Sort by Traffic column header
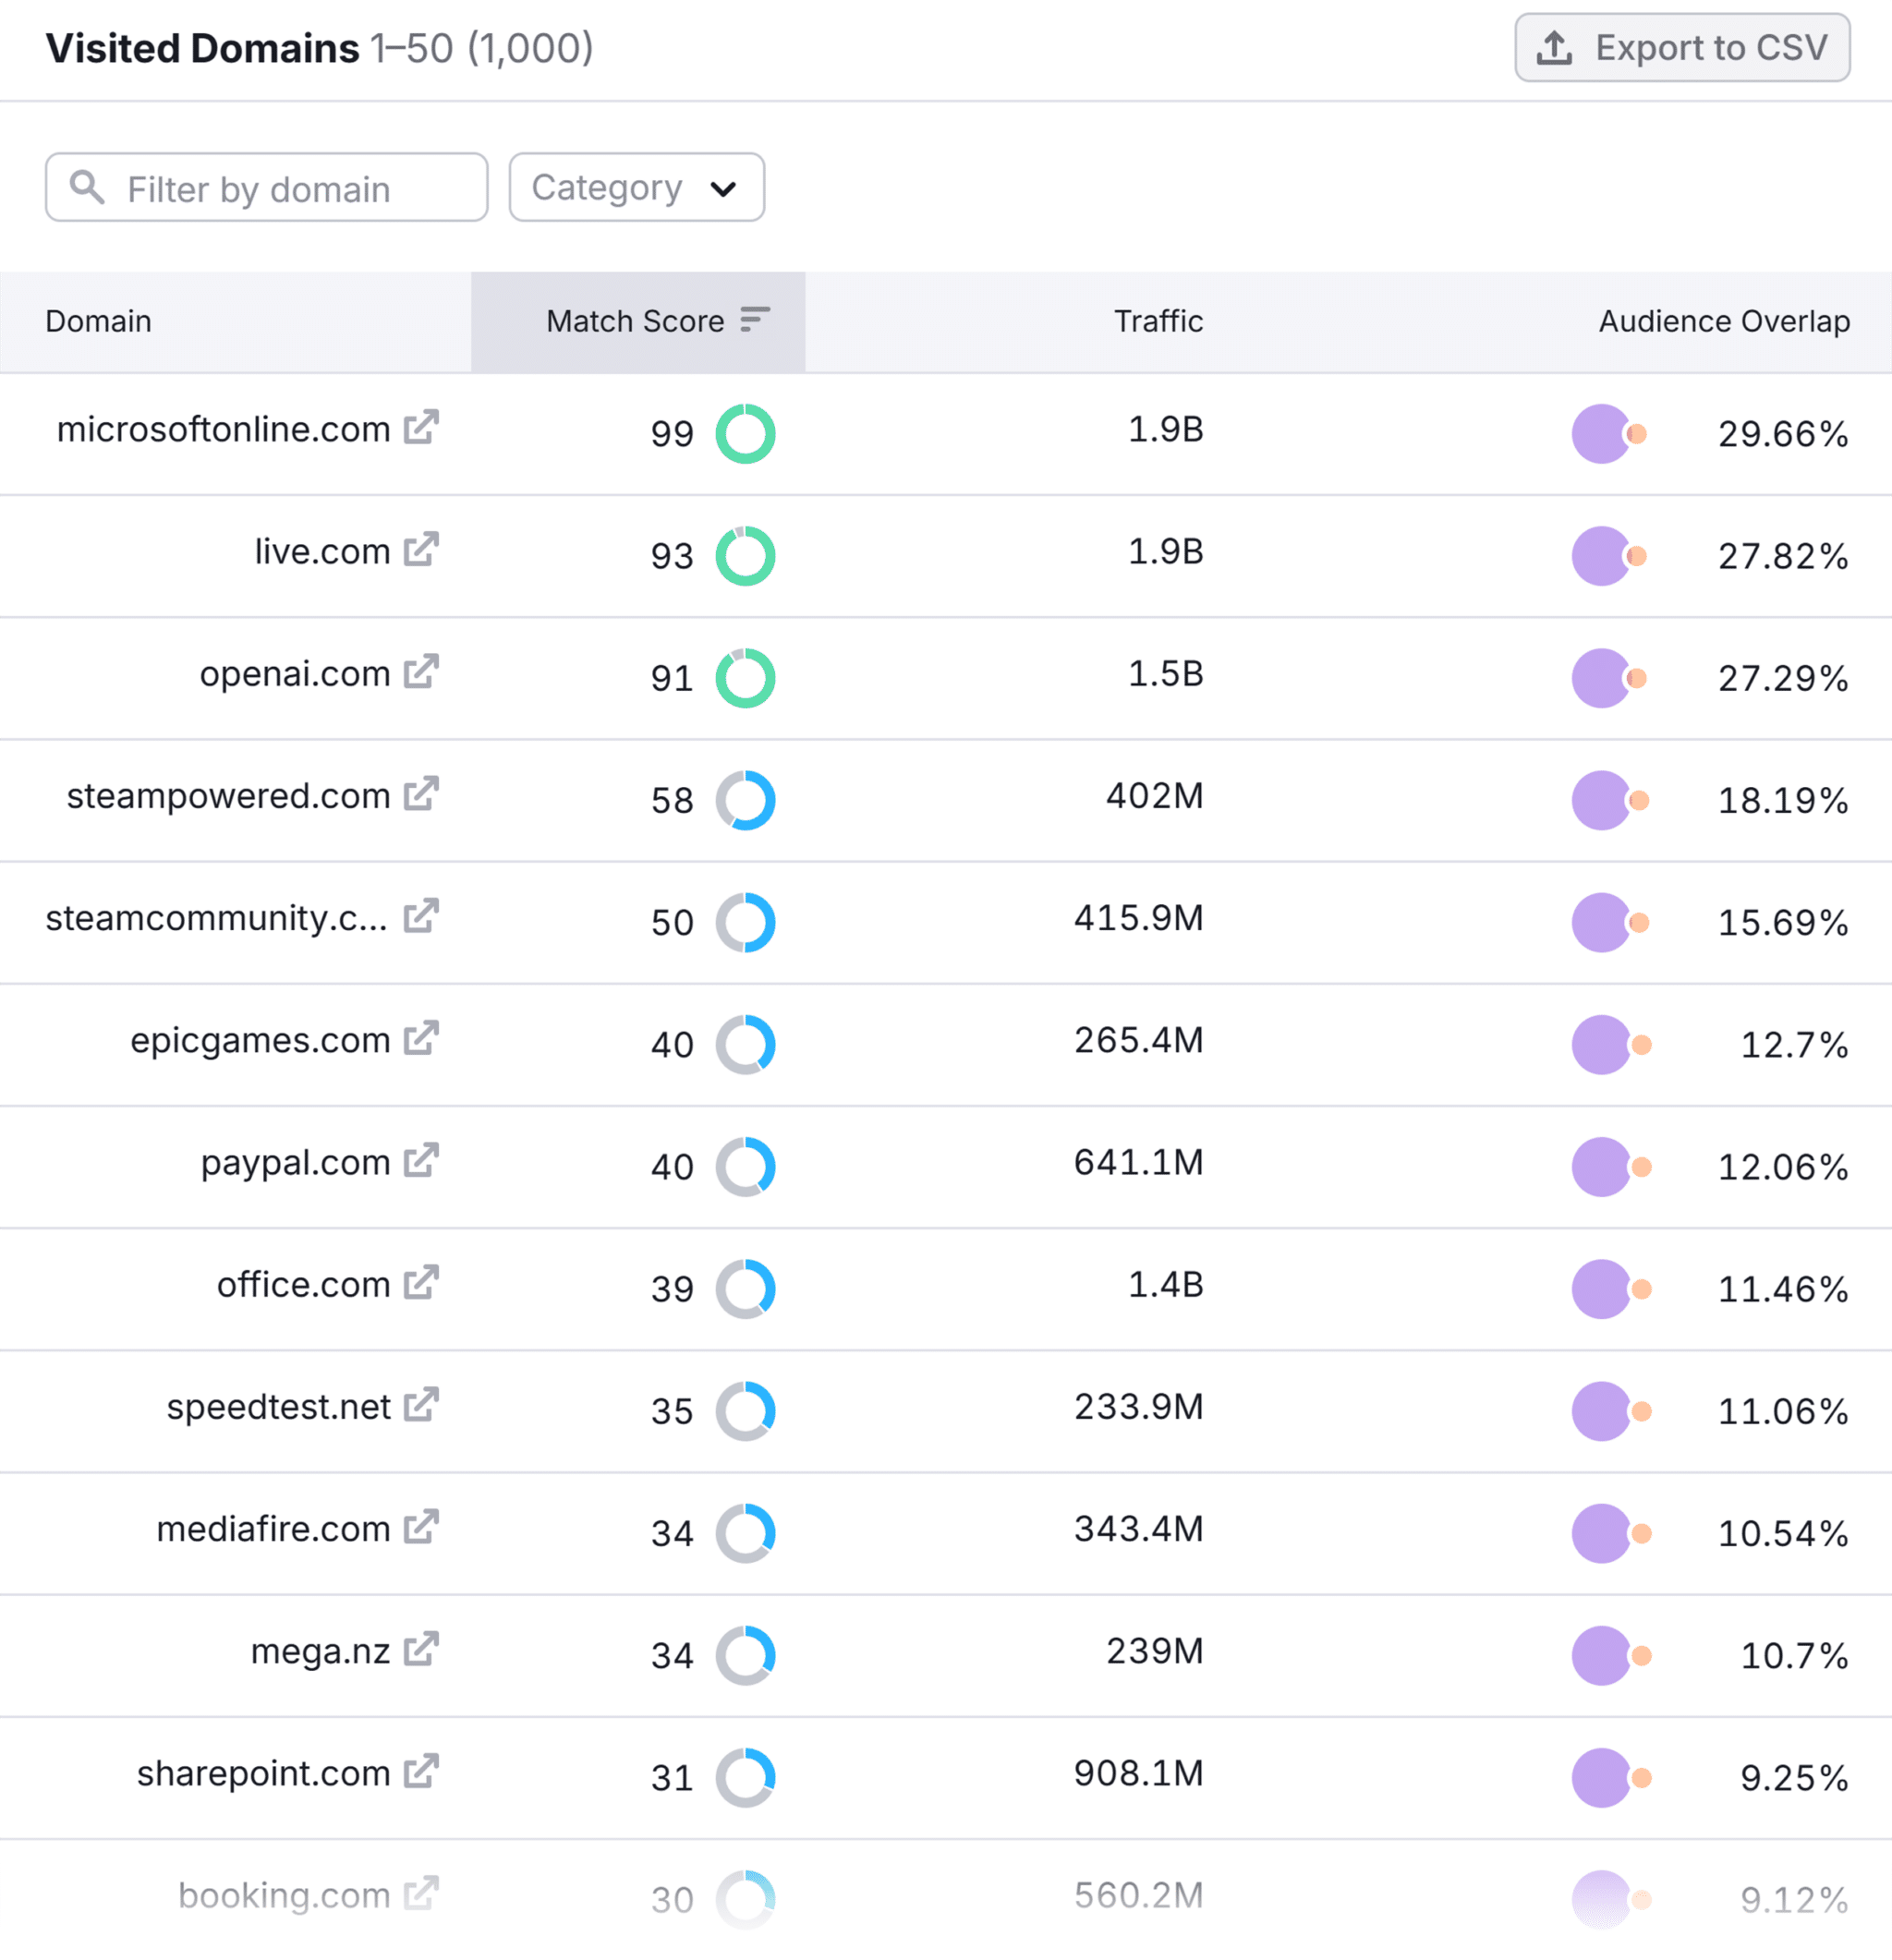 1158,321
